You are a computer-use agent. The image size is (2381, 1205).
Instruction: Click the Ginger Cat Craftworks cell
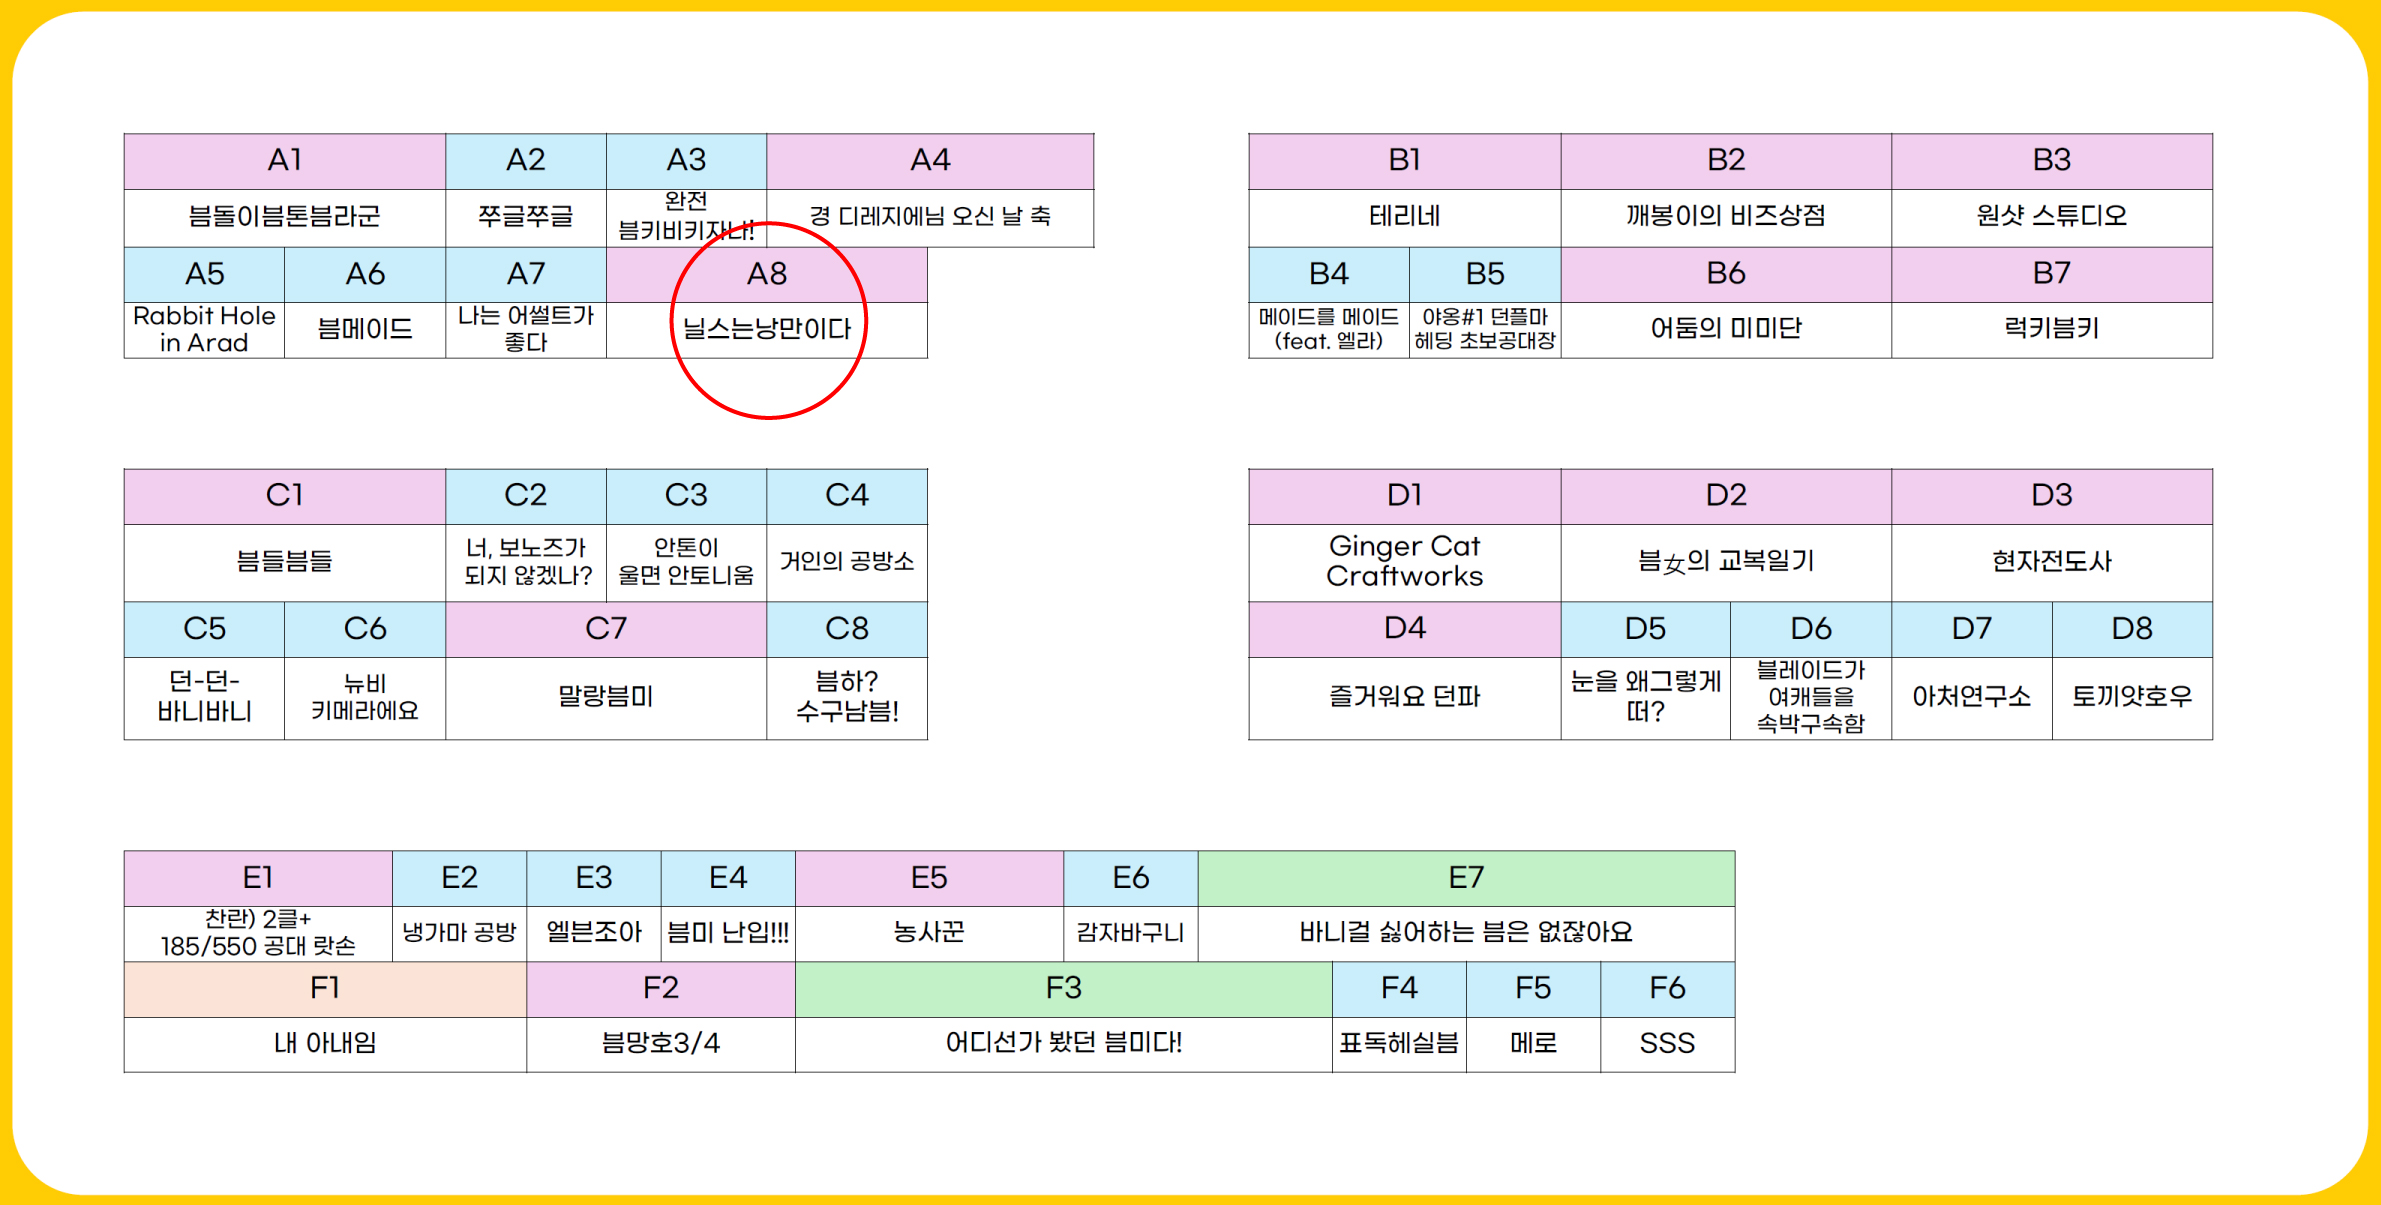tap(1404, 561)
